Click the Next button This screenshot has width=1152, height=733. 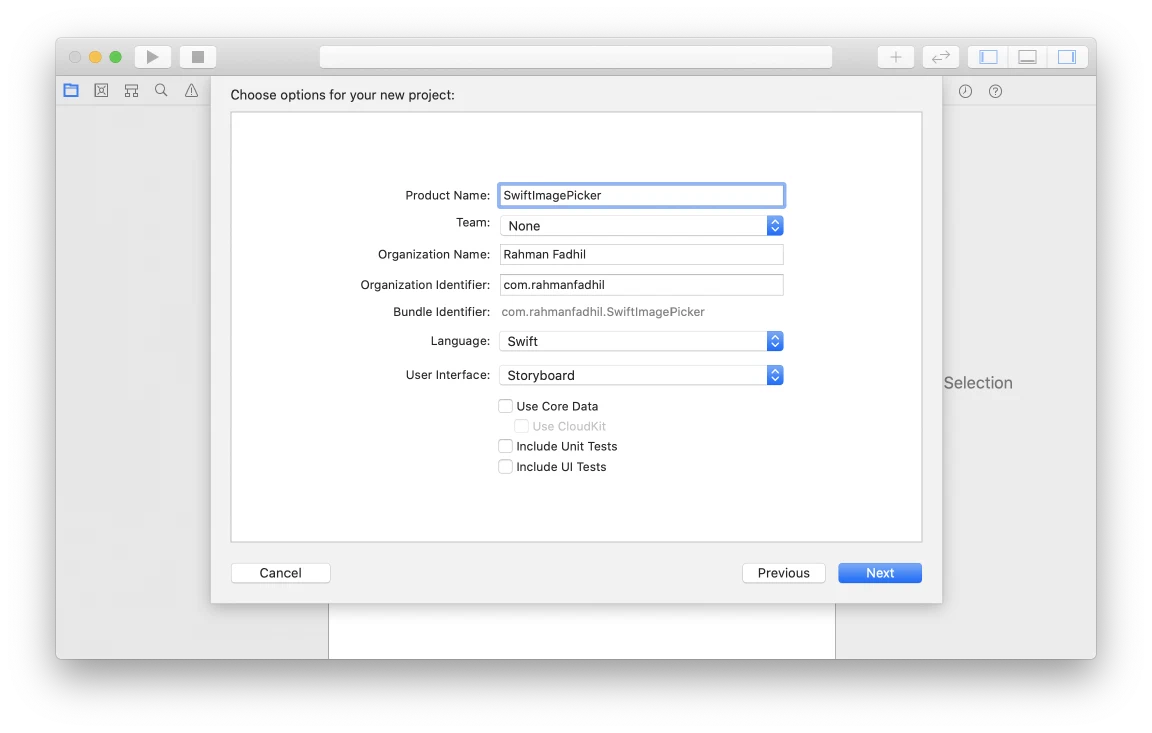coord(880,573)
